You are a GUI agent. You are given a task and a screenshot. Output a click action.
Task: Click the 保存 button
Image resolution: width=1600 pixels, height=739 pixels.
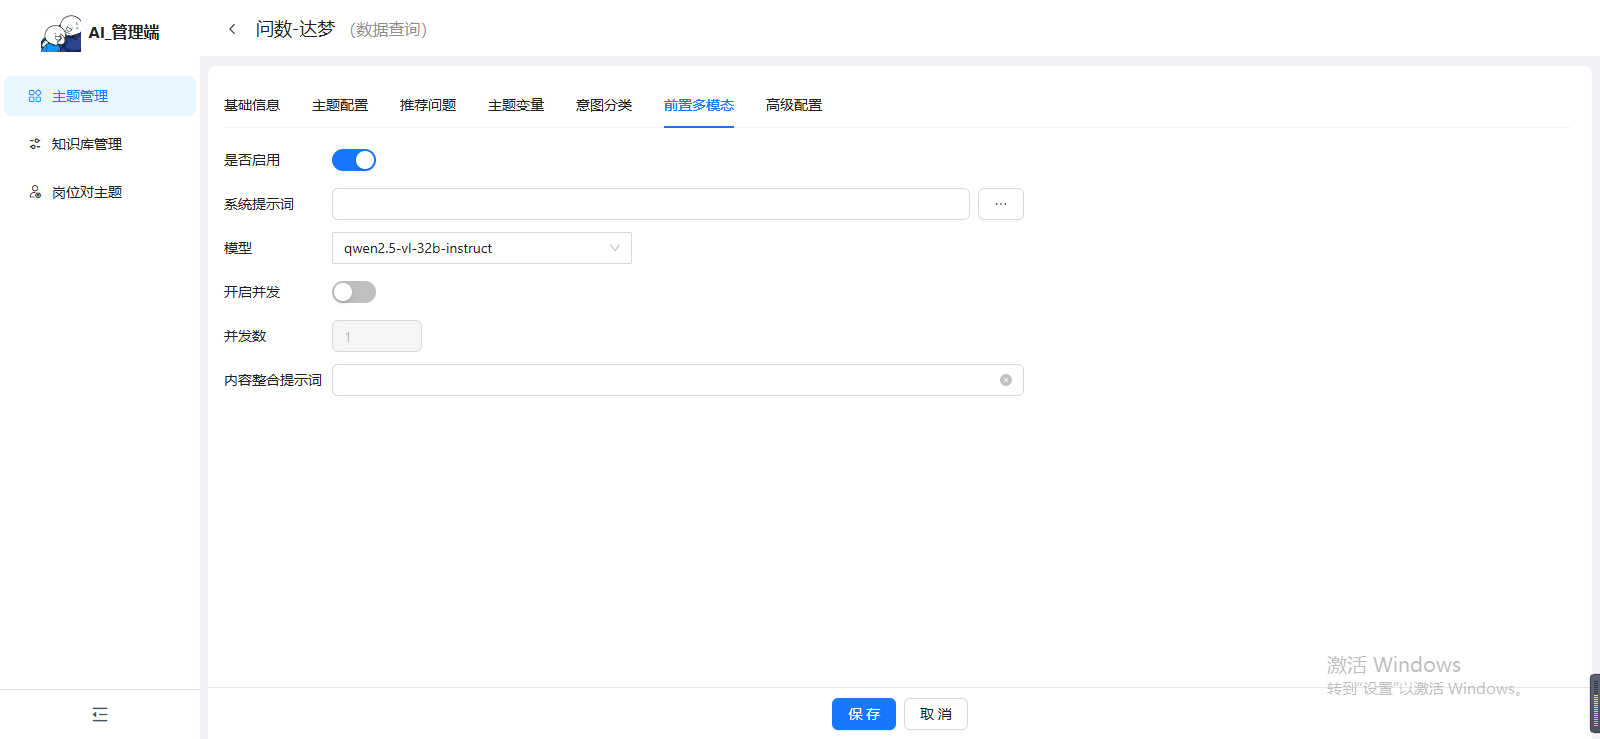click(x=863, y=714)
